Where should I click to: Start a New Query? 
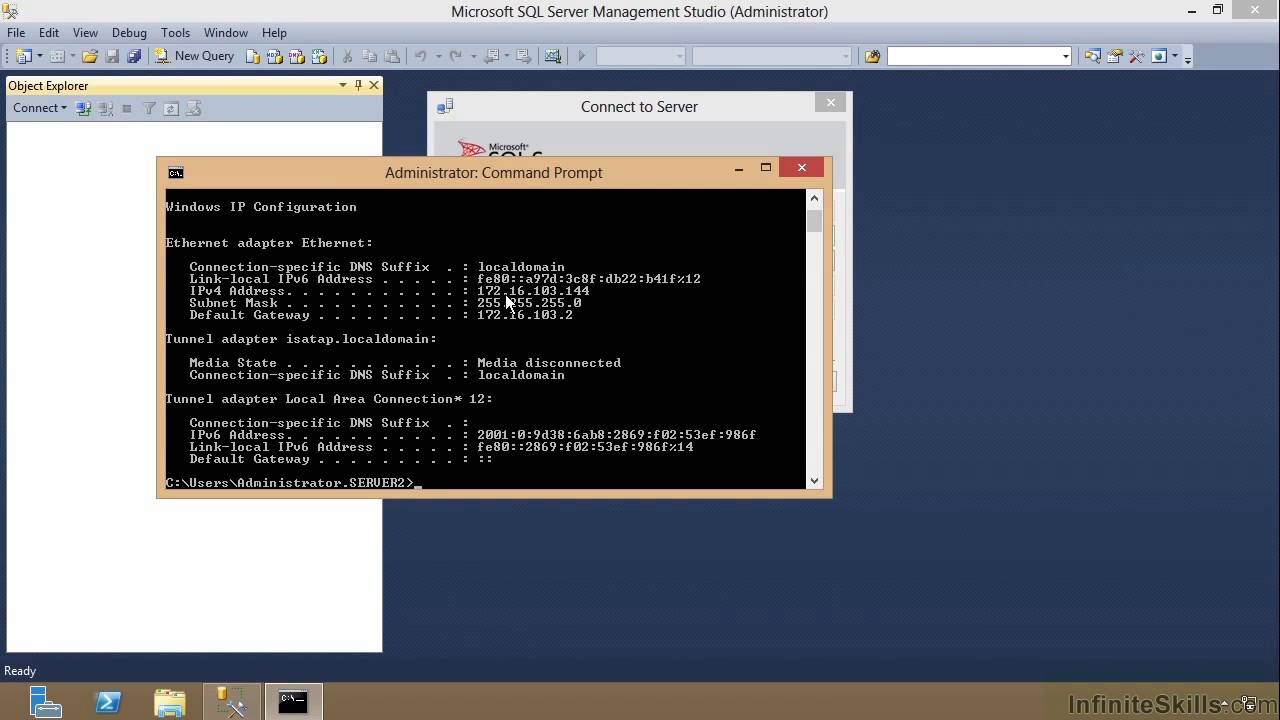pos(195,57)
